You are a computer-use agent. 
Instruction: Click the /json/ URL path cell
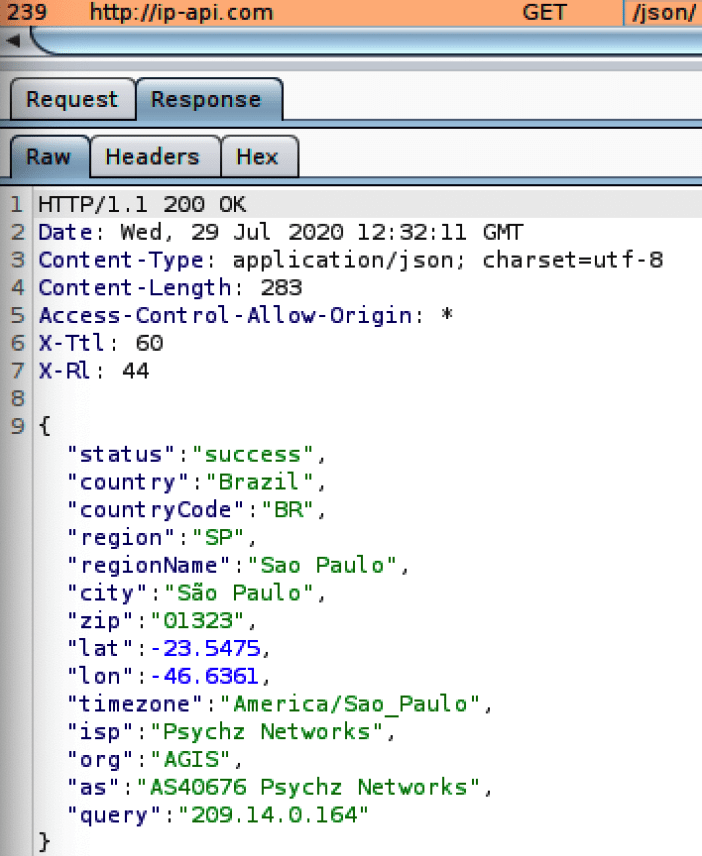point(663,13)
